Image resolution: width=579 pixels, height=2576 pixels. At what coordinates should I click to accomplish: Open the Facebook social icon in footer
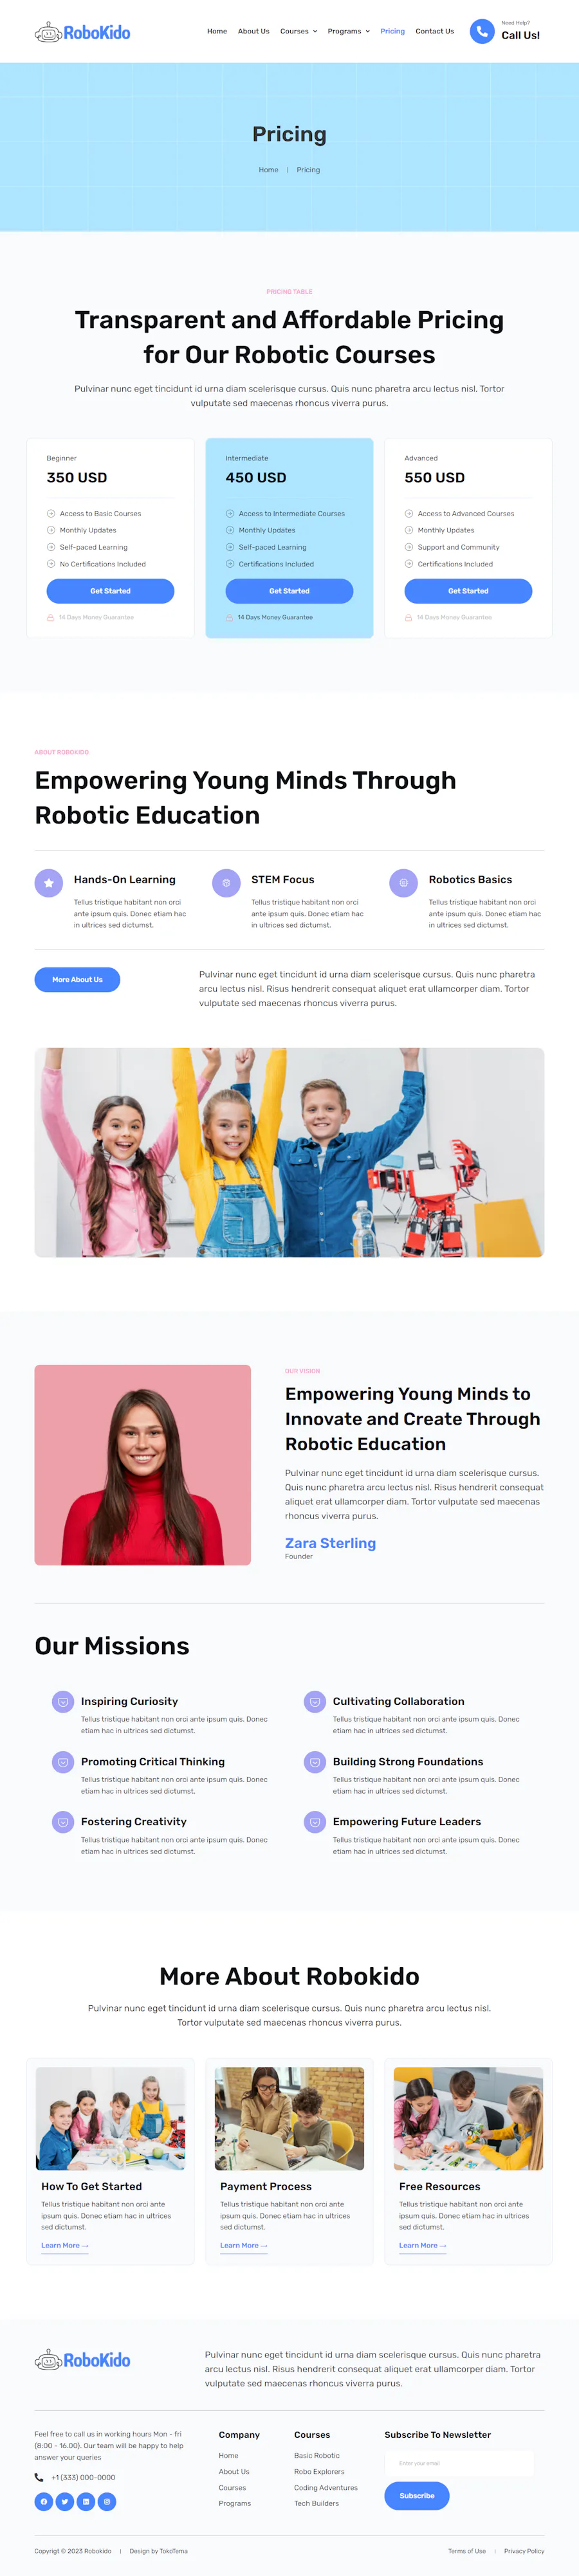[44, 2501]
